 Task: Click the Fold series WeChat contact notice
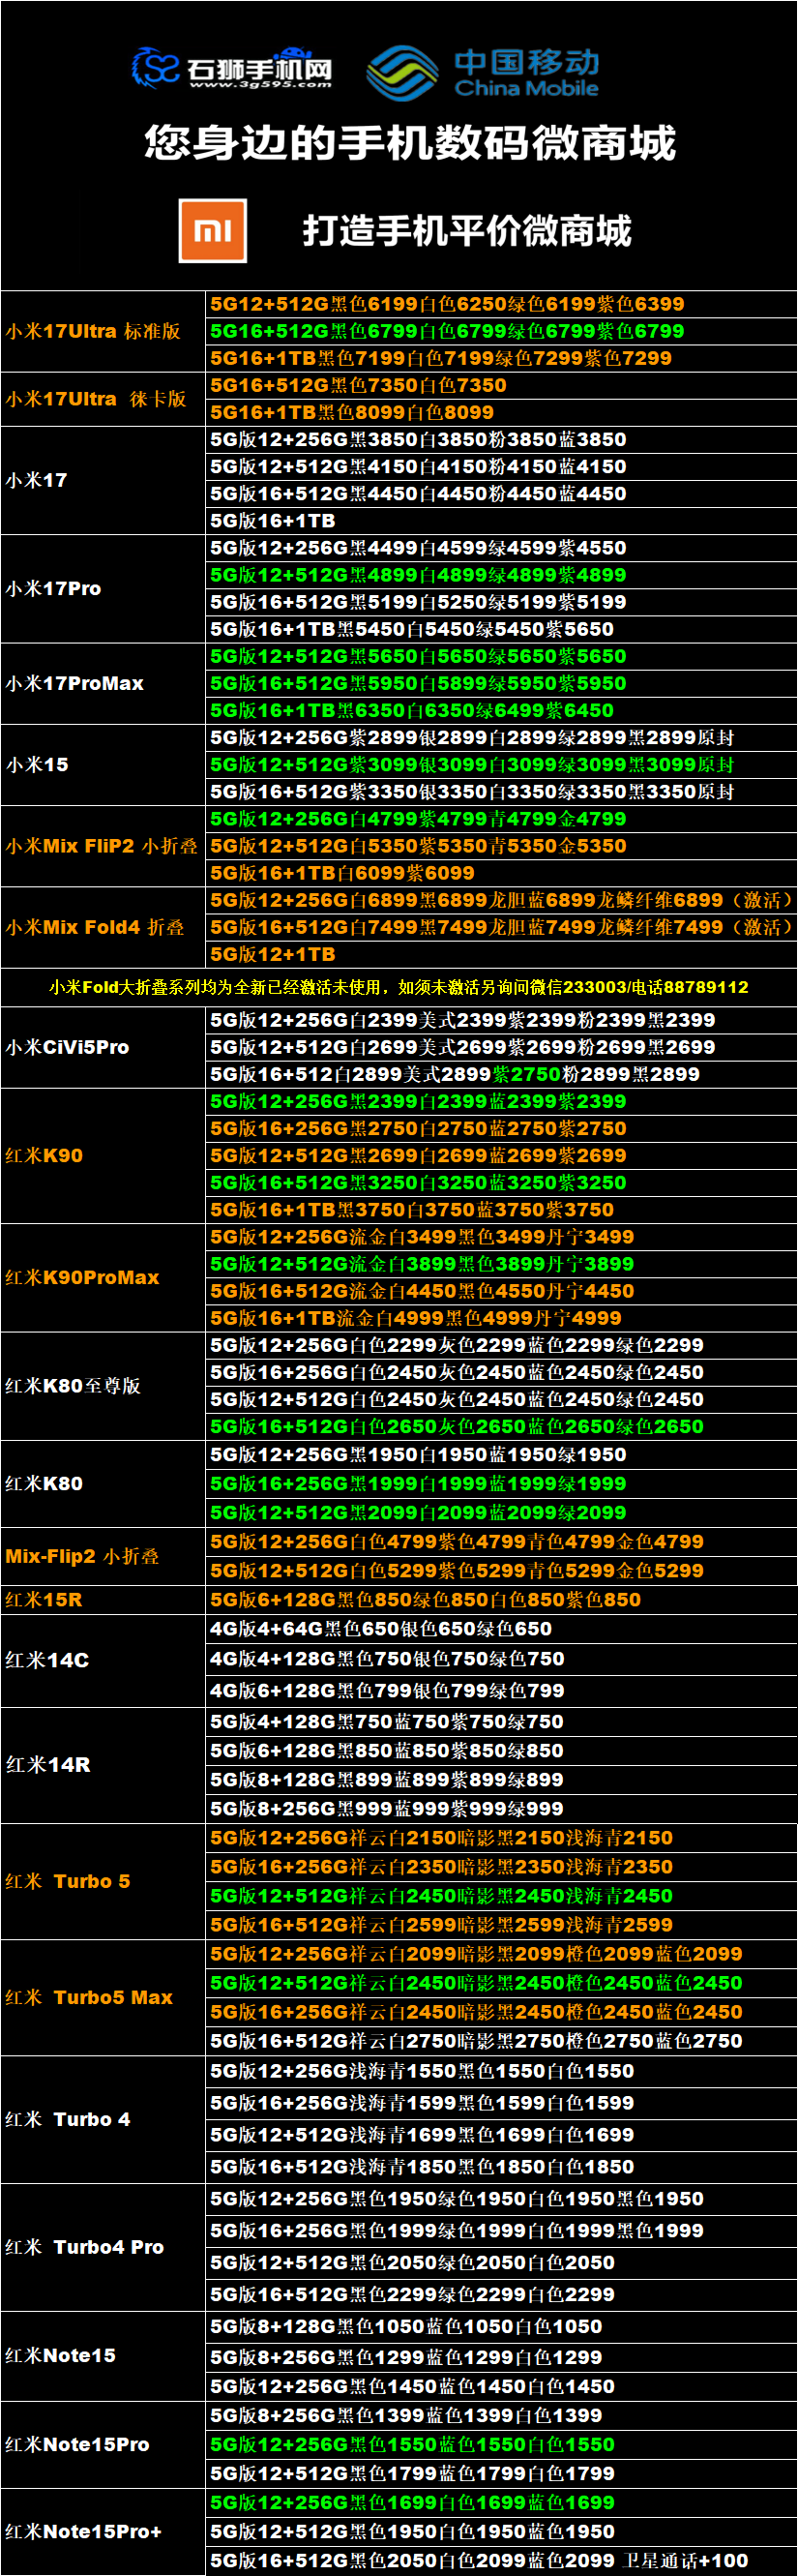[x=399, y=987]
